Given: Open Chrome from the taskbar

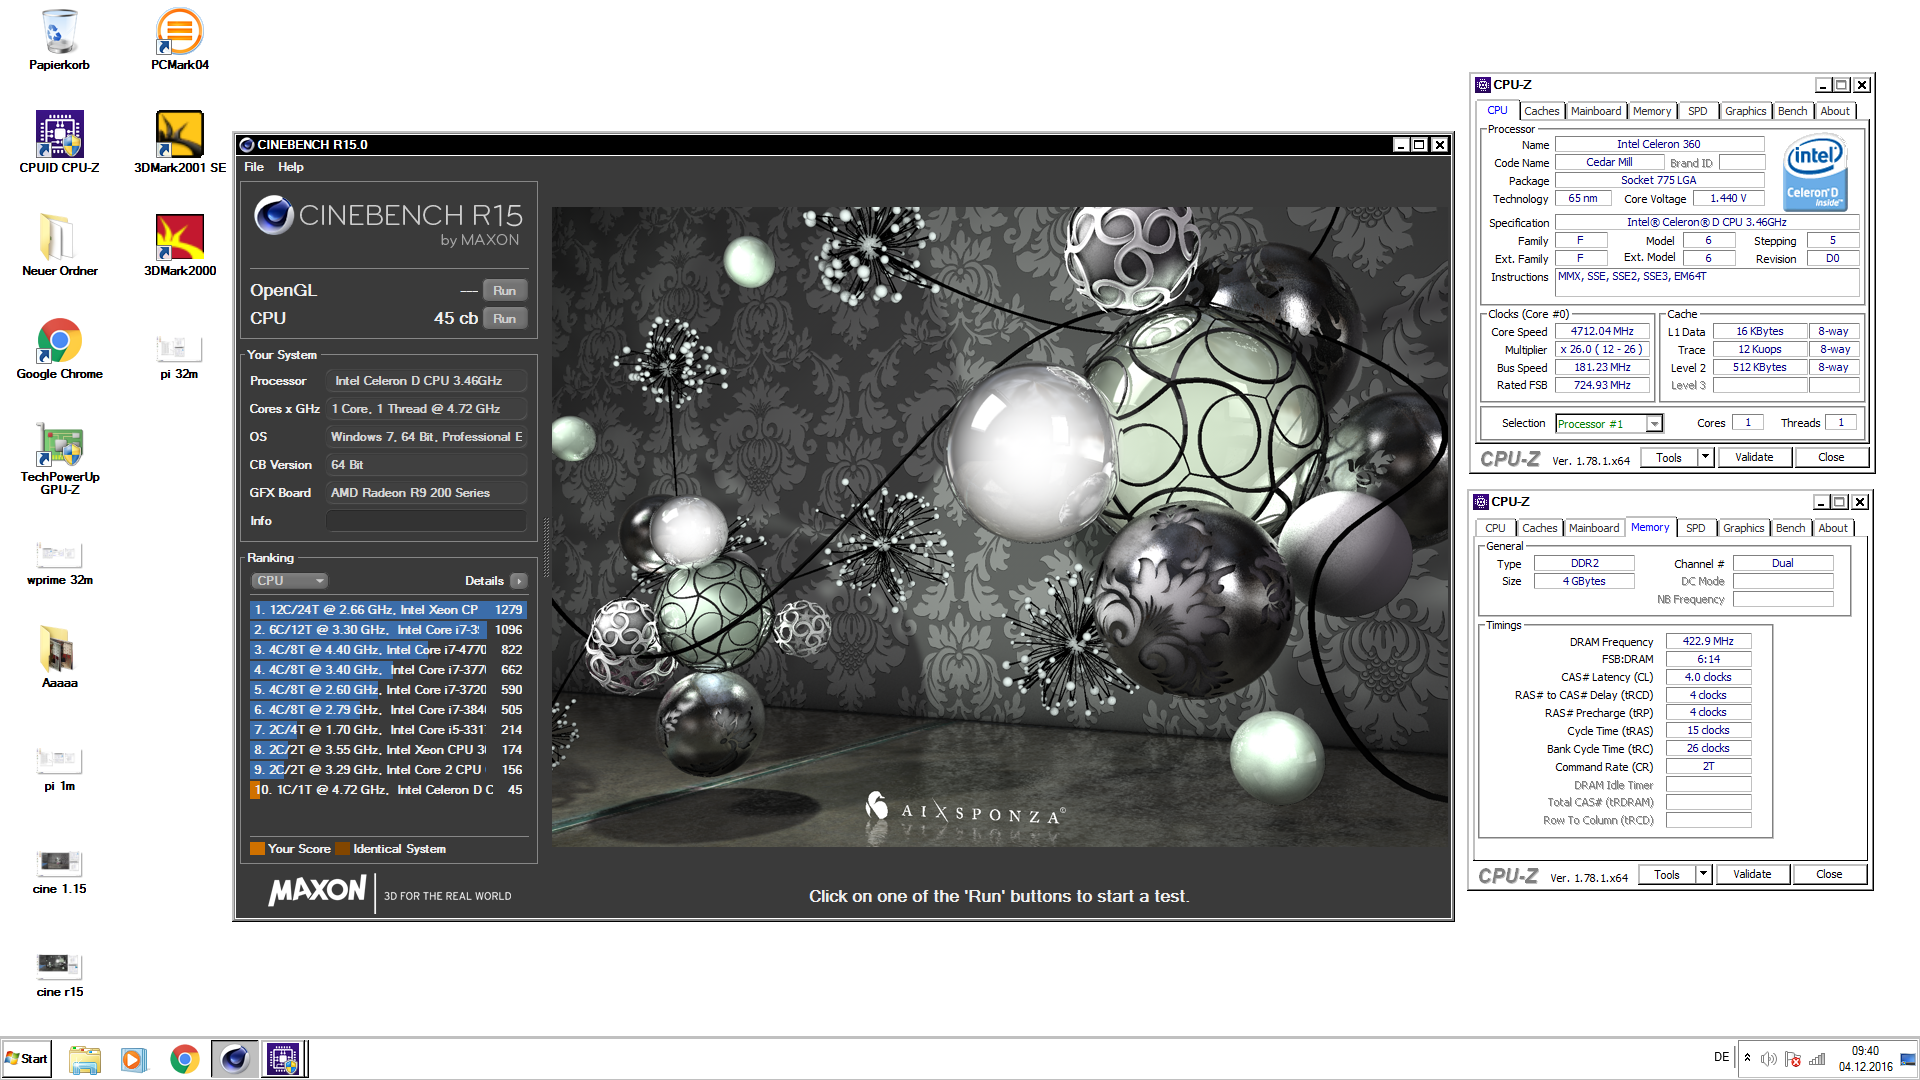Looking at the screenshot, I should [x=184, y=1059].
